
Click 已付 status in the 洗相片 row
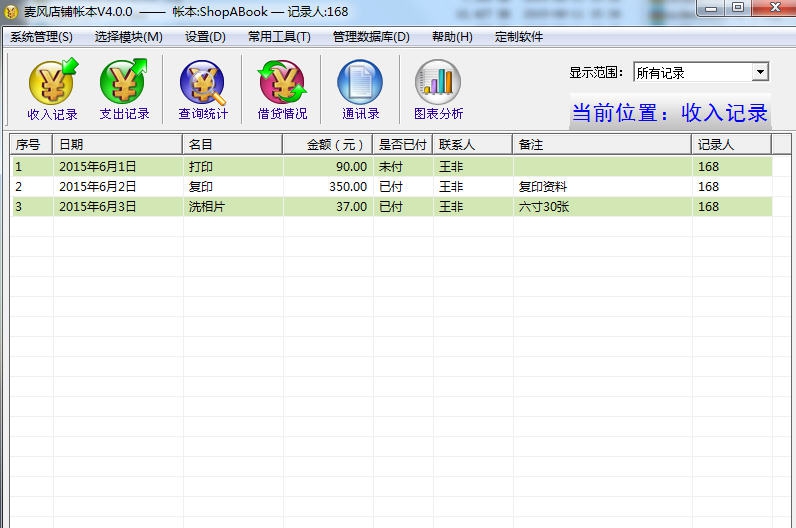tap(403, 207)
